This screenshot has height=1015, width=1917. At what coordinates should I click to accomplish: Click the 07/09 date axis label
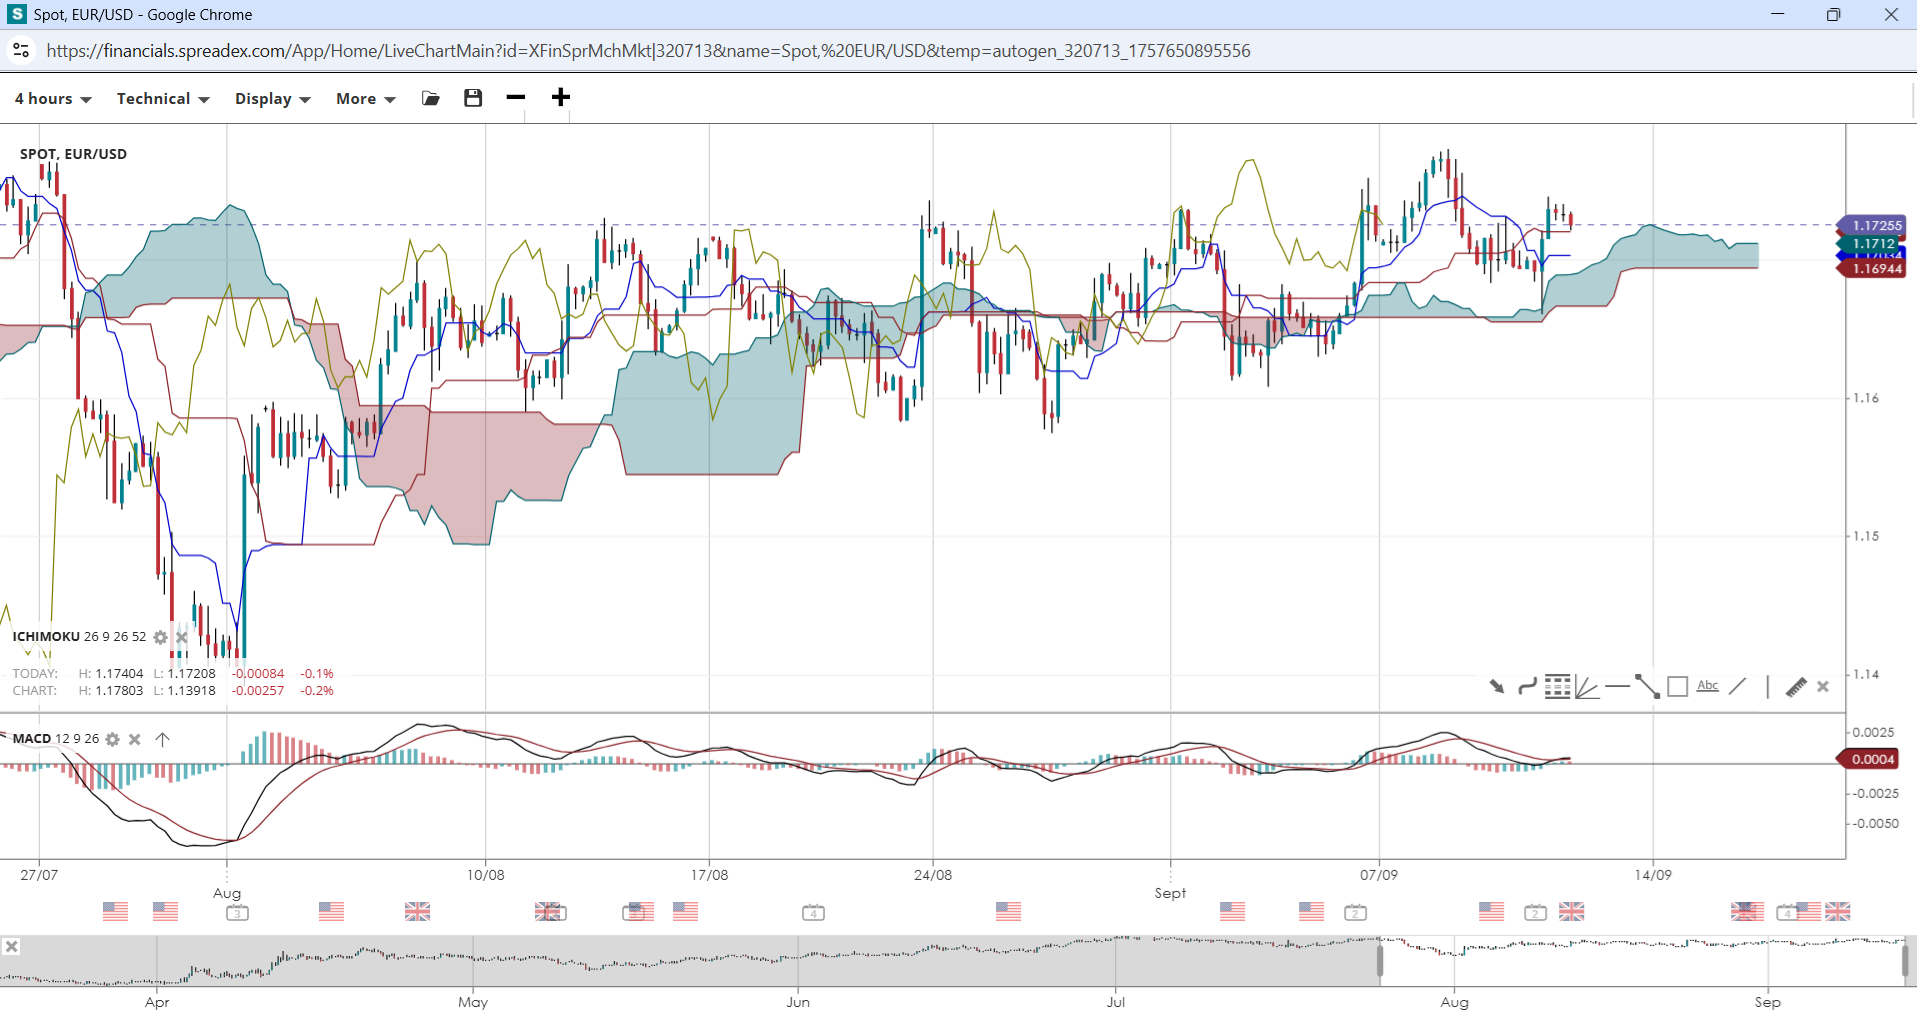1379,875
